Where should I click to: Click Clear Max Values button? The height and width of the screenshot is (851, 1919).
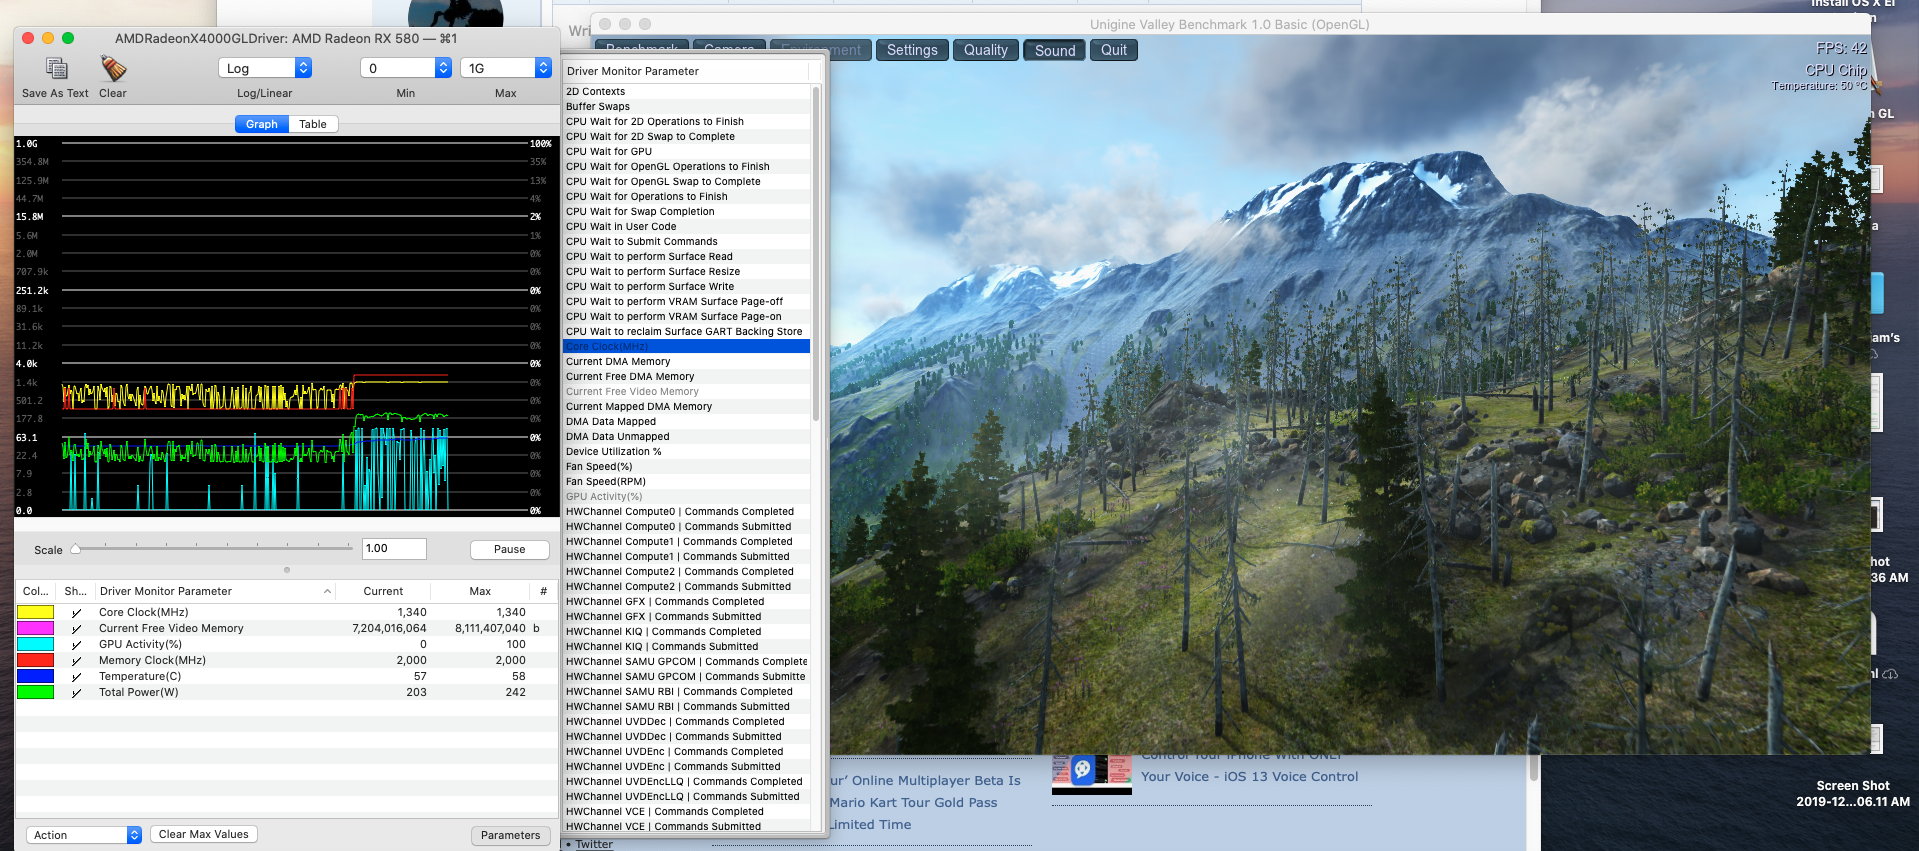204,834
